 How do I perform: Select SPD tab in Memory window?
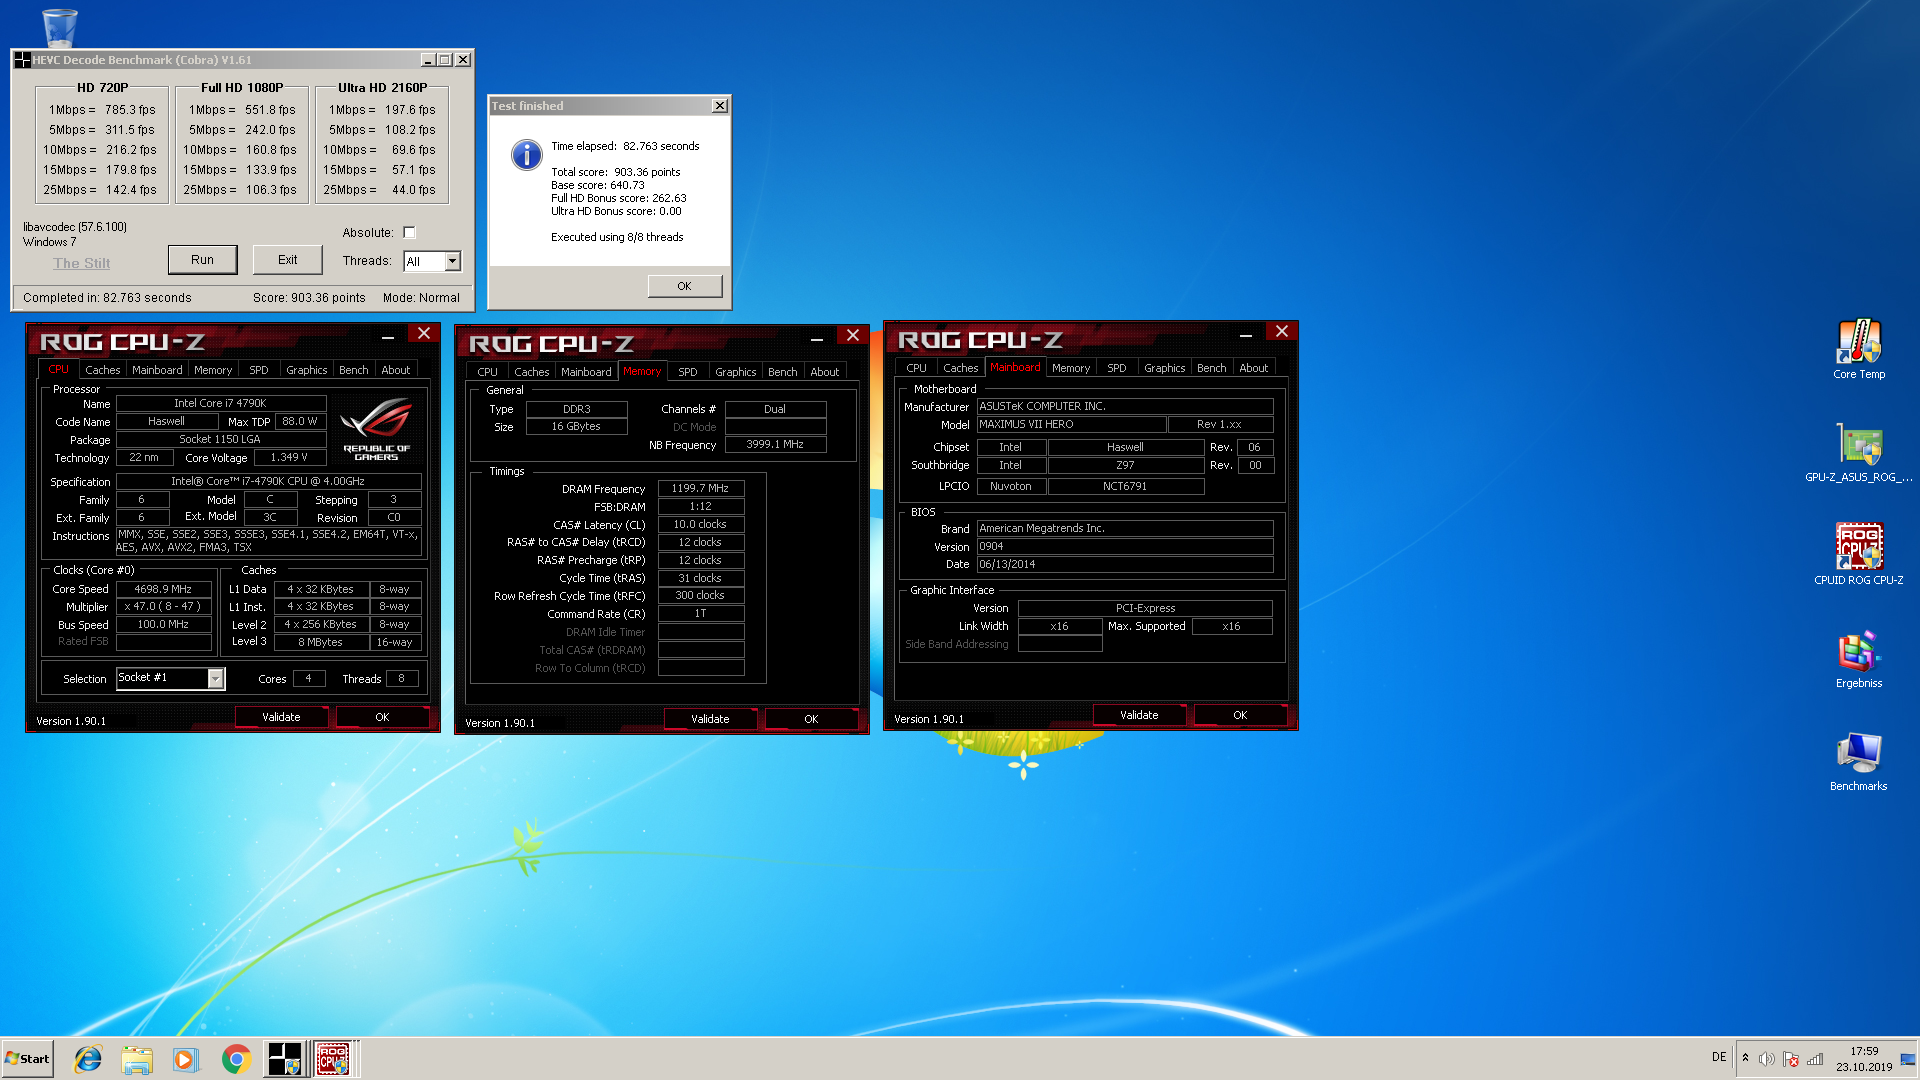(x=688, y=372)
